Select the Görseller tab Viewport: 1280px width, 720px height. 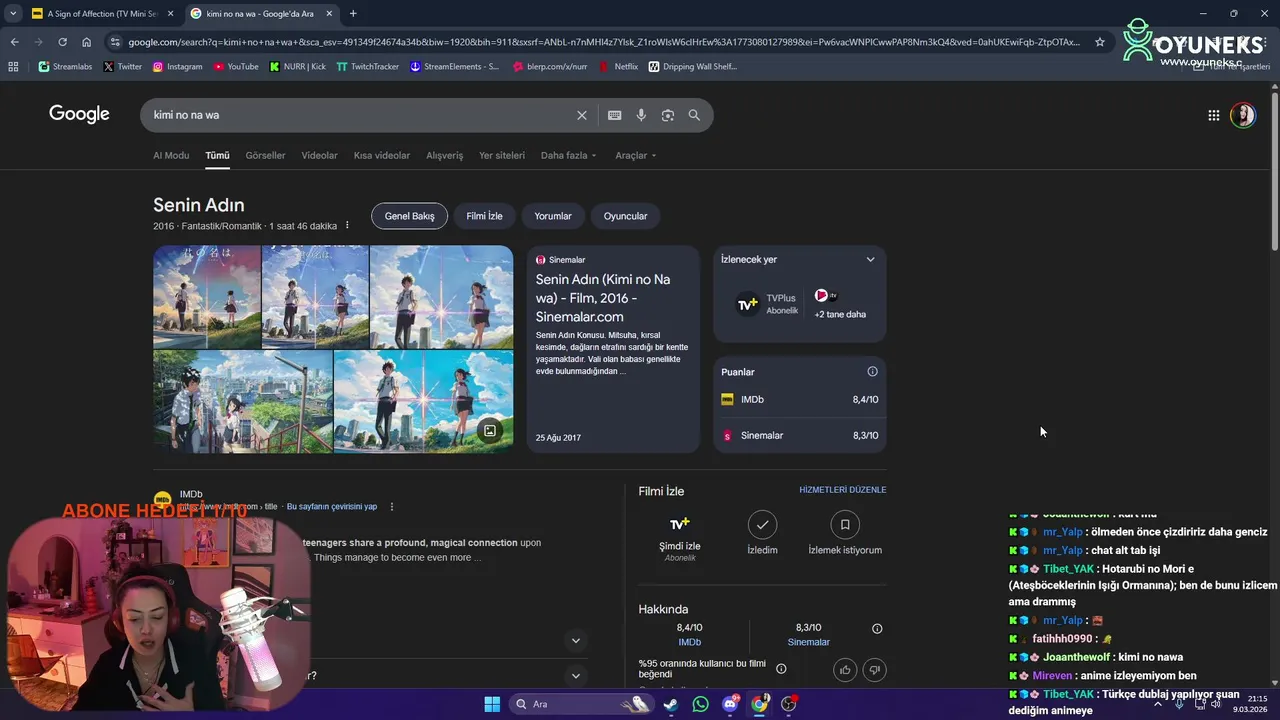point(265,155)
